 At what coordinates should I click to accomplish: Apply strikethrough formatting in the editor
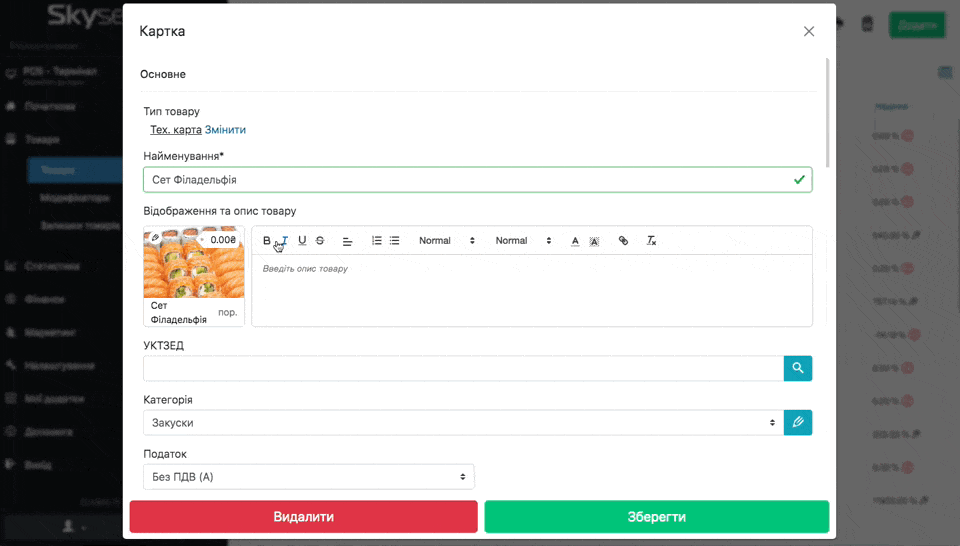[320, 241]
